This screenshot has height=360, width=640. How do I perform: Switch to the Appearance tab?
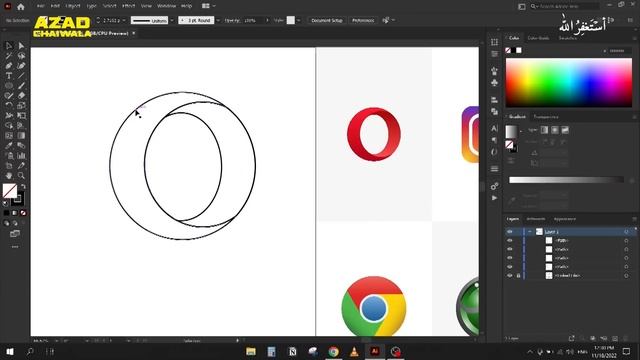click(565, 219)
